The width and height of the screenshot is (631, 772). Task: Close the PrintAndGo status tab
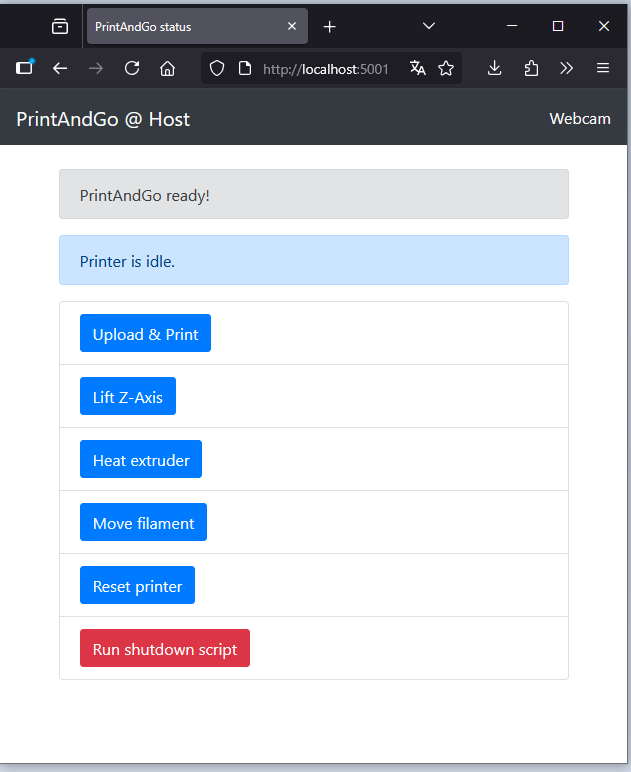292,26
